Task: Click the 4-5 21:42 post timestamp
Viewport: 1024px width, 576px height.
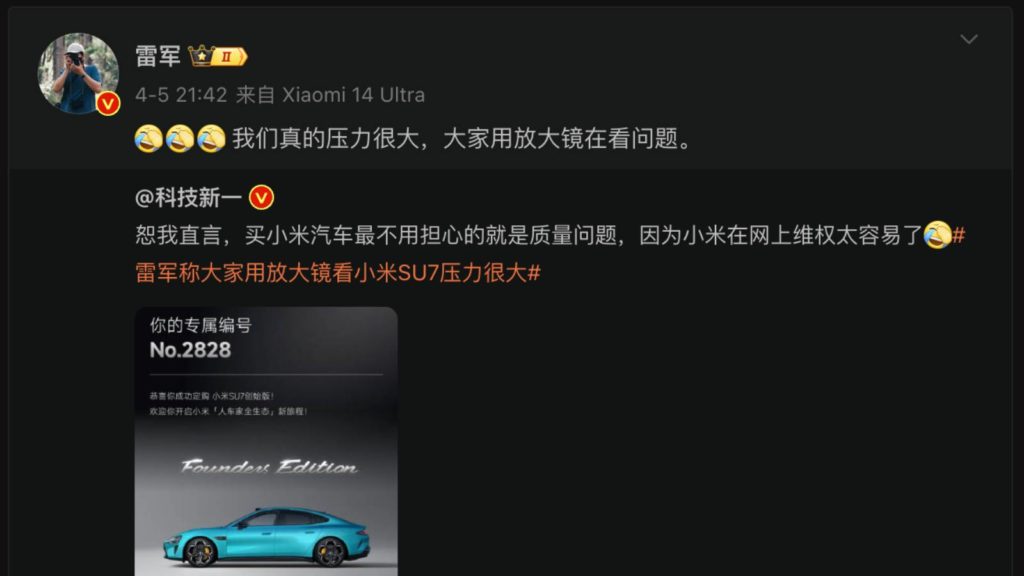Action: pos(181,95)
